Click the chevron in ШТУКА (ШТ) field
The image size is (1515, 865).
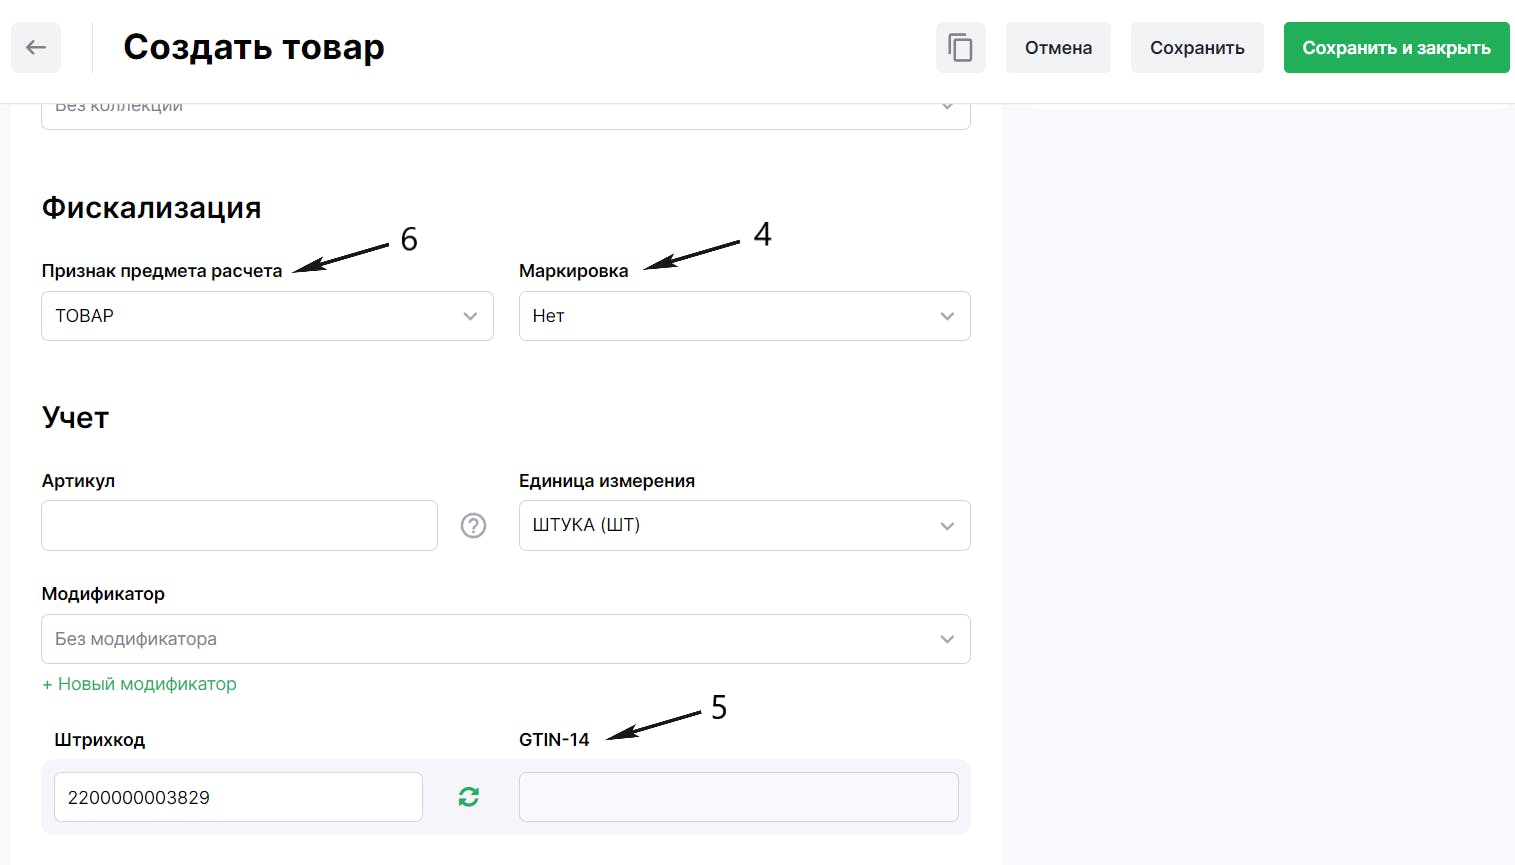pos(947,526)
